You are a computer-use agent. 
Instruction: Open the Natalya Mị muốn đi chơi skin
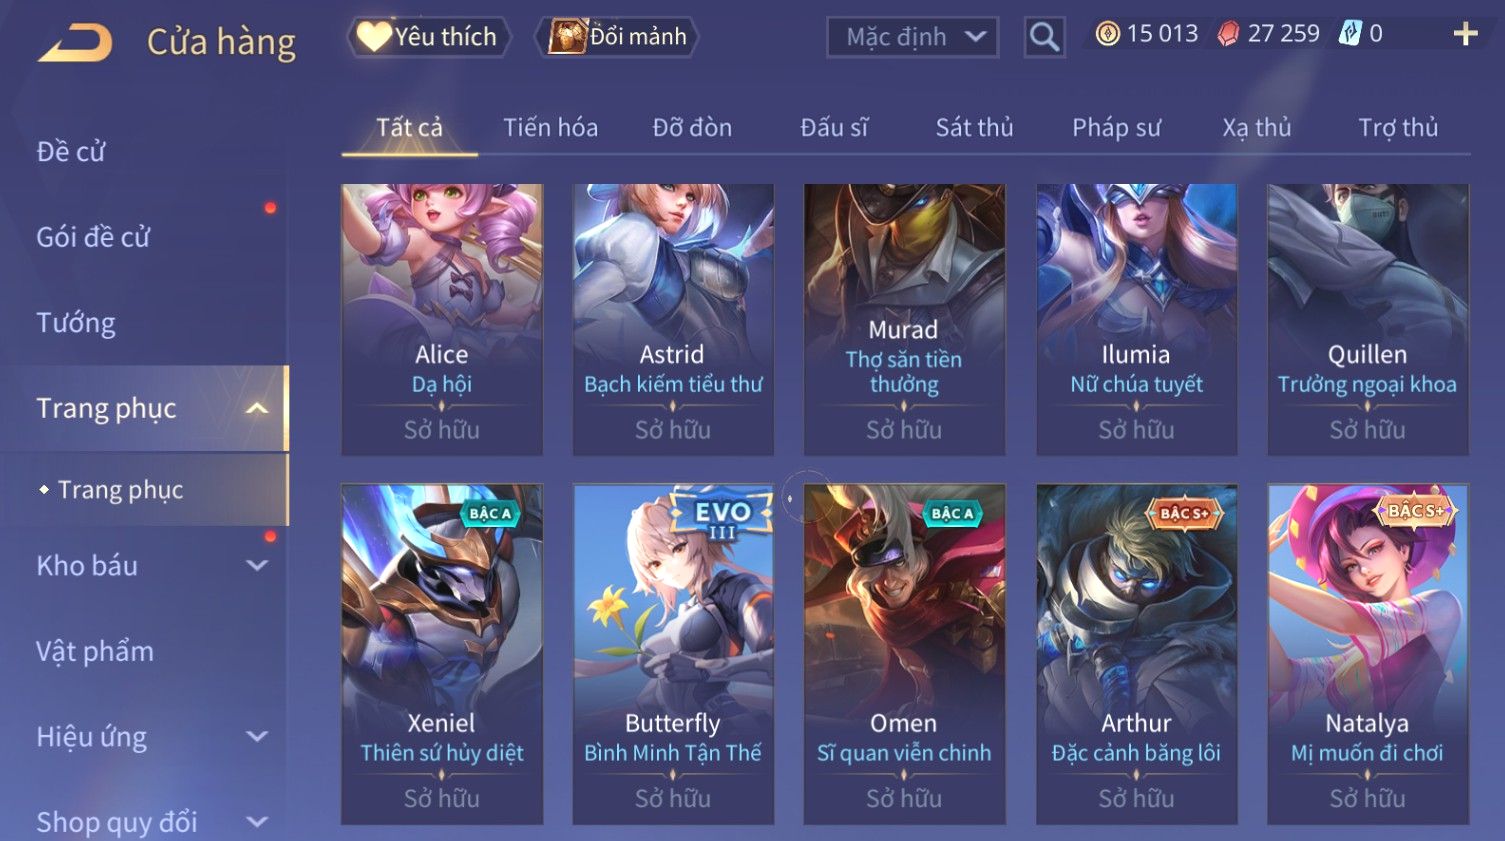[x=1367, y=654]
